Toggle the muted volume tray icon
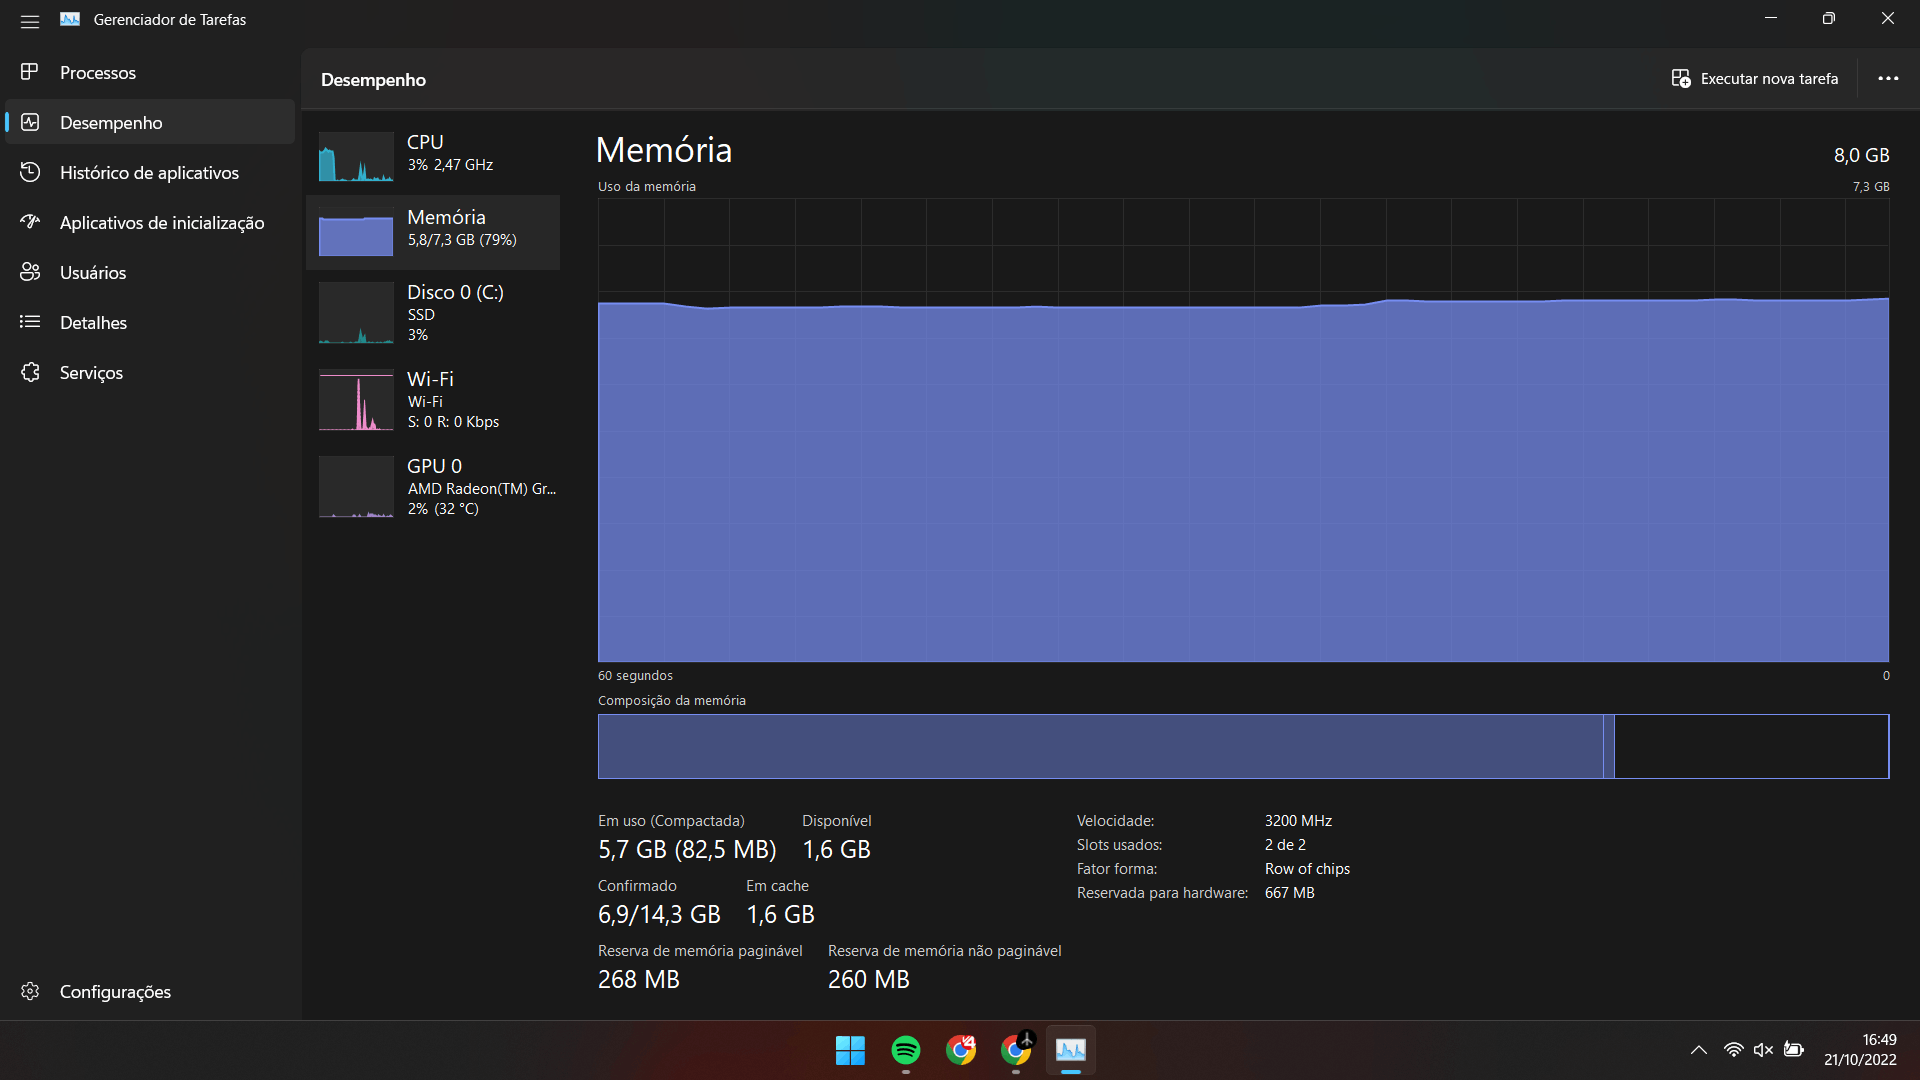This screenshot has width=1920, height=1080. click(1763, 1050)
